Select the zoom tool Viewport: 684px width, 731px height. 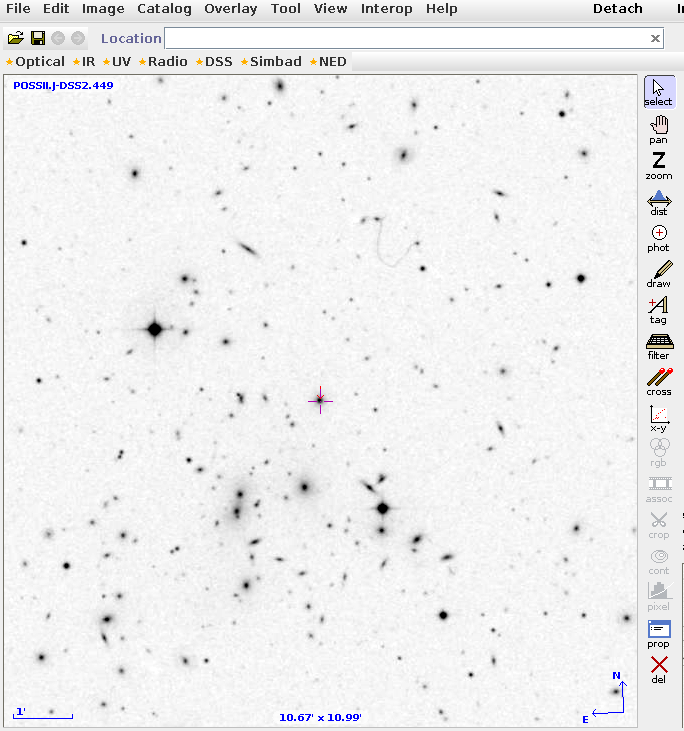658,164
